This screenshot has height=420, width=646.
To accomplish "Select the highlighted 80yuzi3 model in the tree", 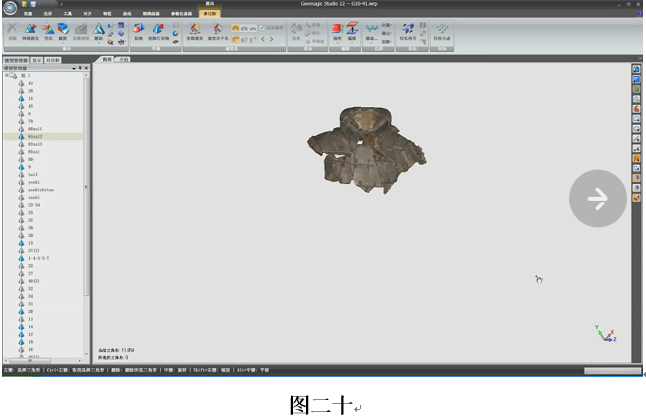I will click(36, 136).
